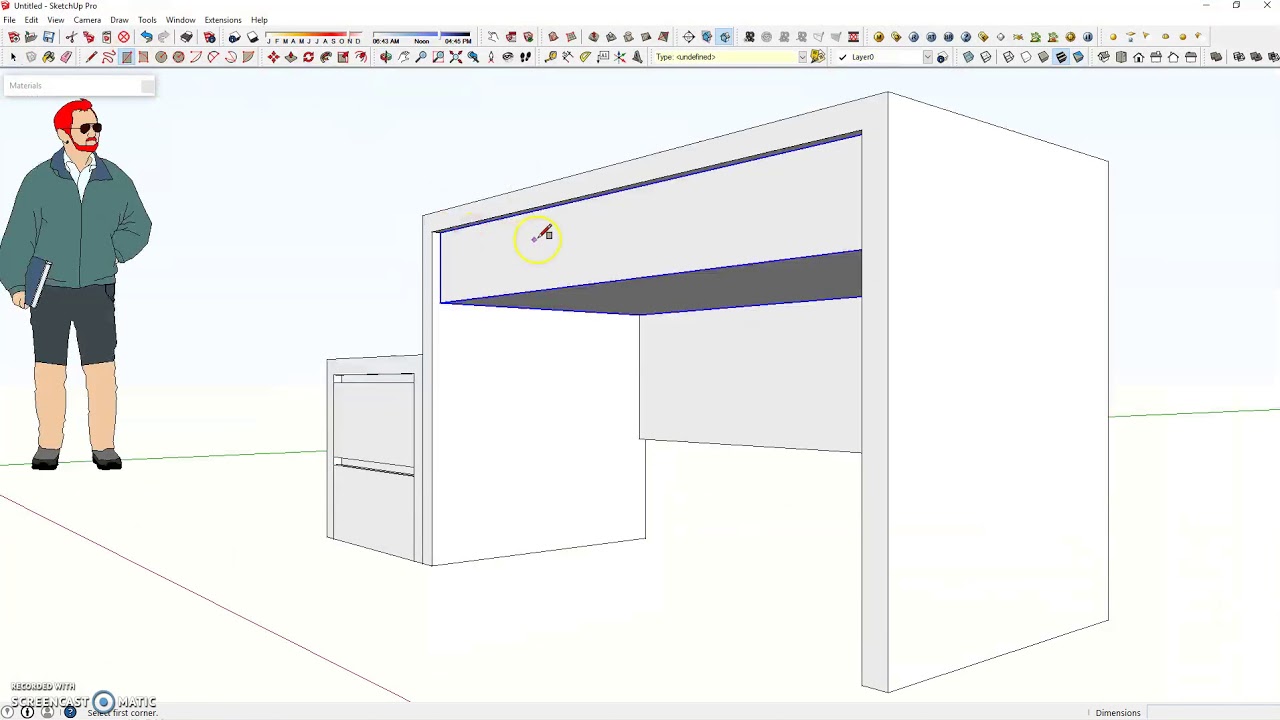Enable Hidden Line face style
1280x720 pixels.
click(1025, 57)
